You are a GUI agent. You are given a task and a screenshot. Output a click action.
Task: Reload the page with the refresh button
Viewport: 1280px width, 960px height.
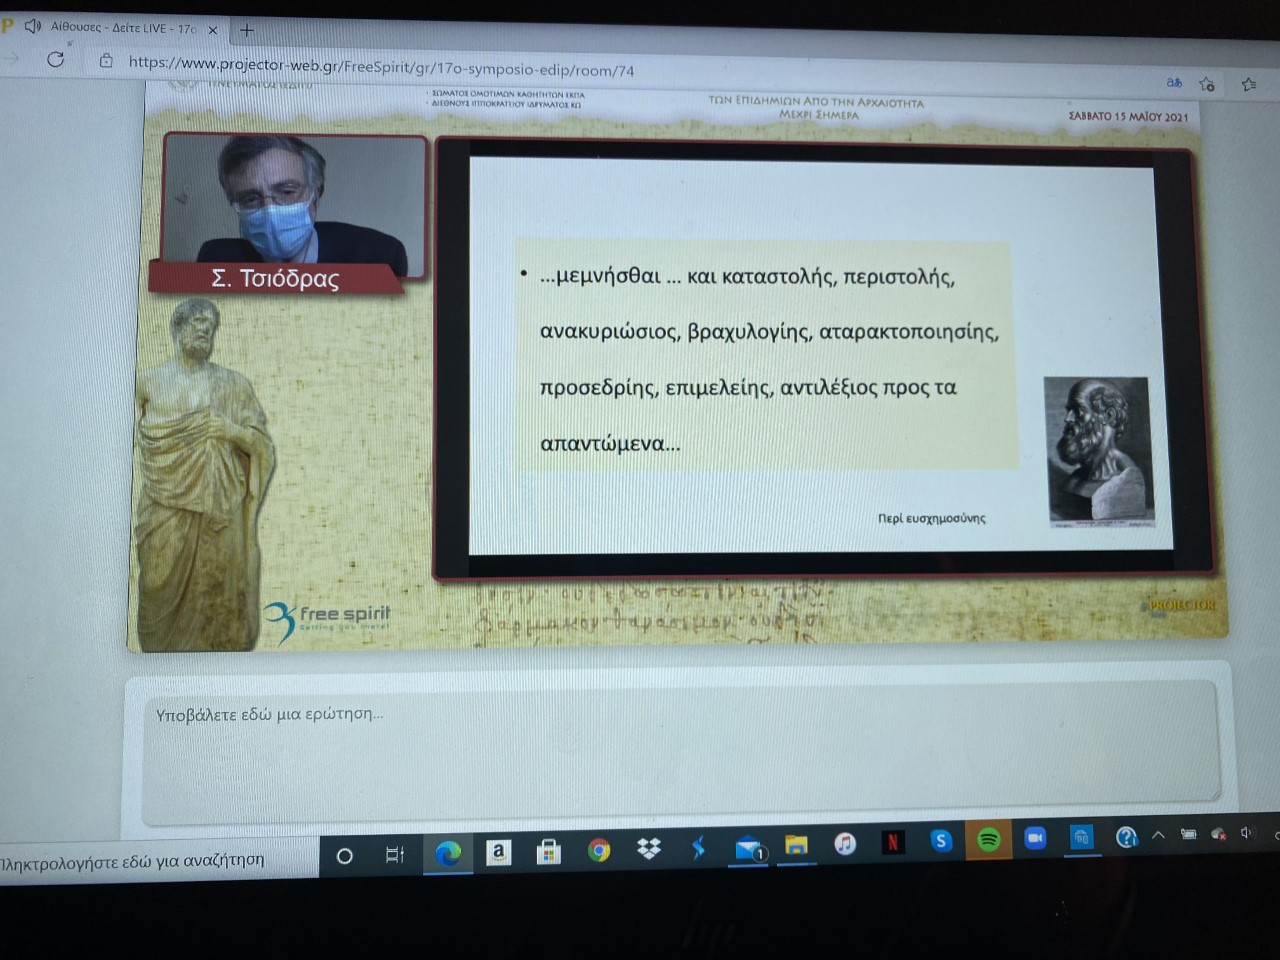[x=55, y=60]
